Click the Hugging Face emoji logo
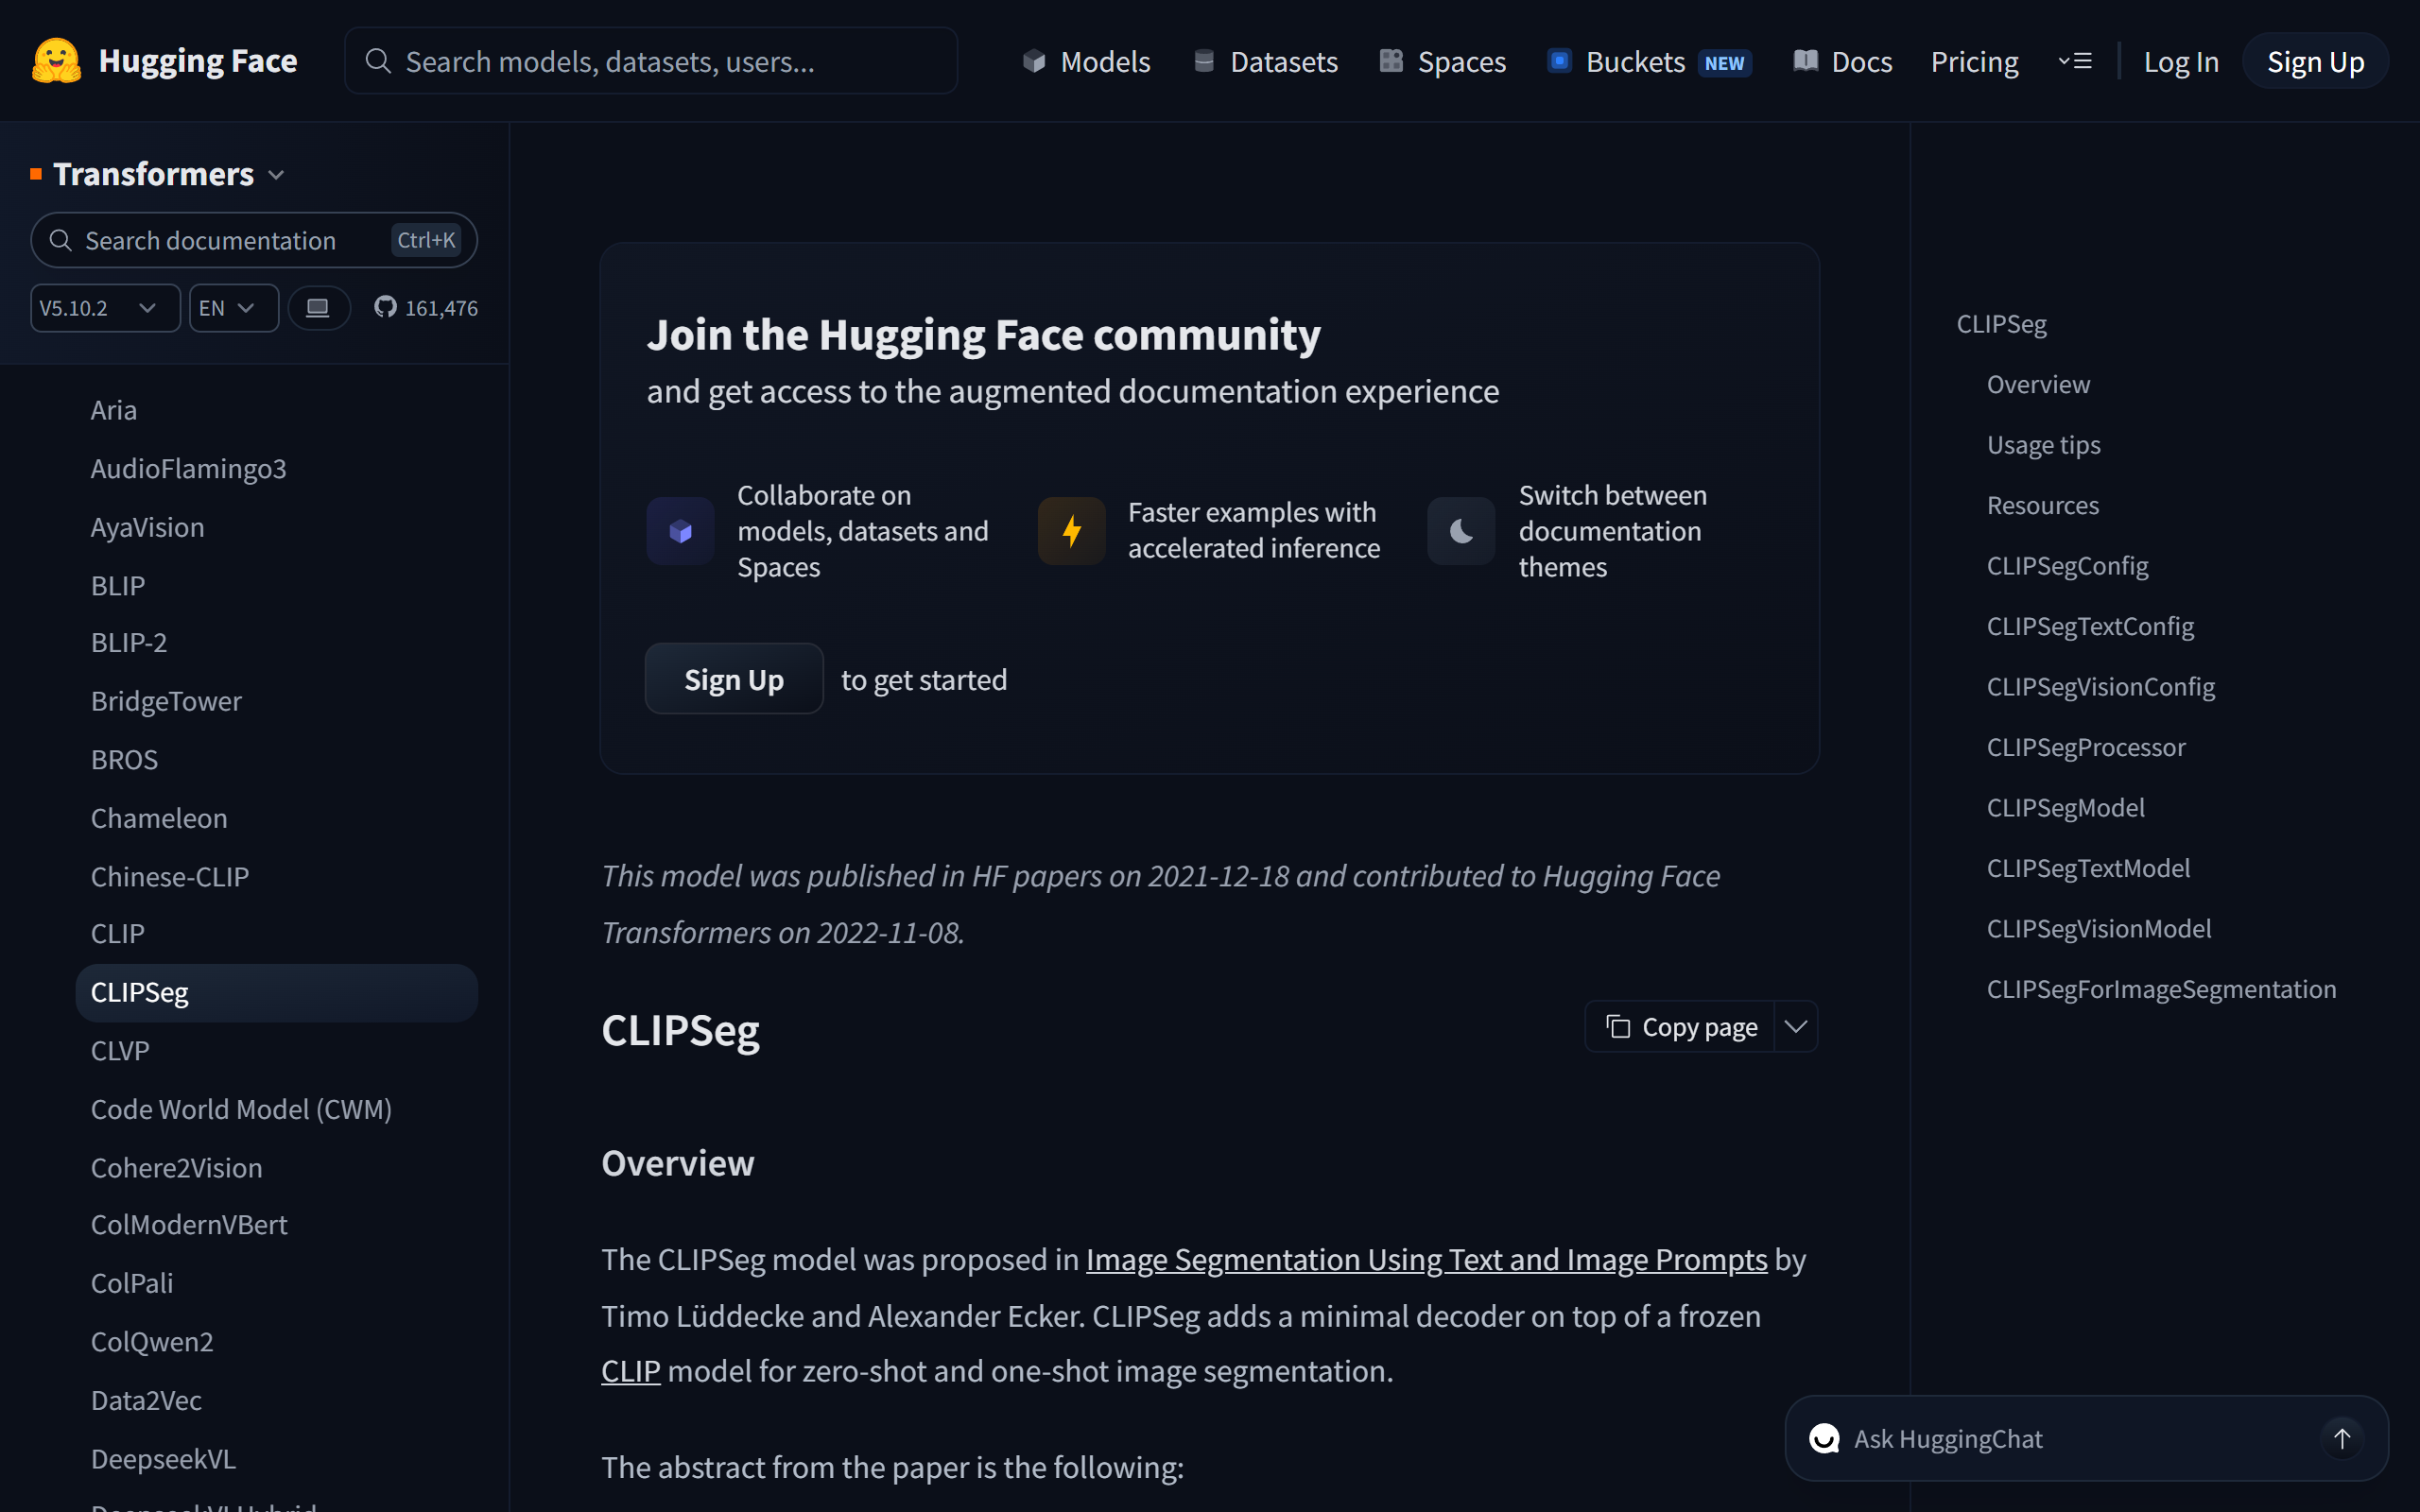Image resolution: width=2420 pixels, height=1512 pixels. tap(56, 61)
